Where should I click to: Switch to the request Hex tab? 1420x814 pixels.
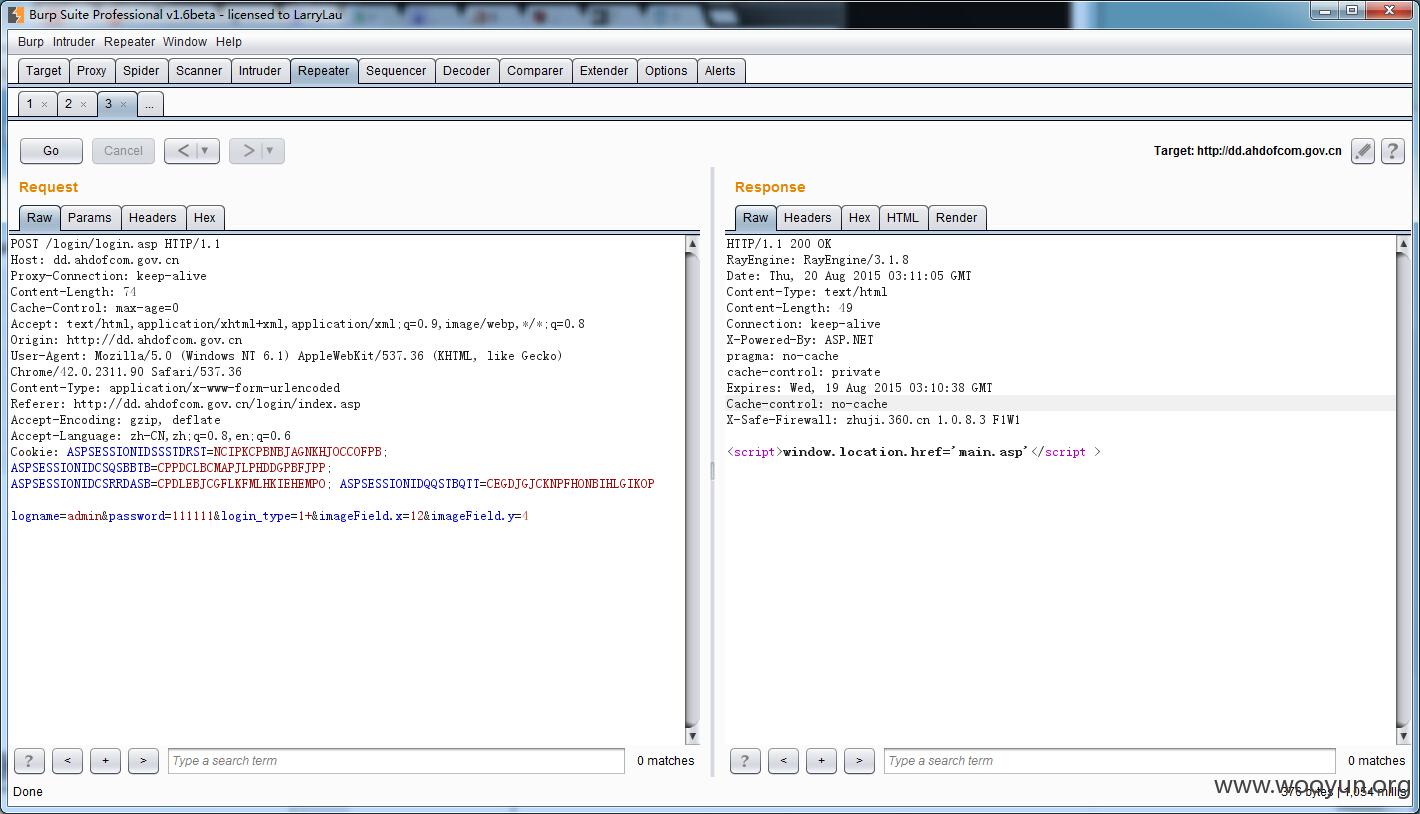205,218
